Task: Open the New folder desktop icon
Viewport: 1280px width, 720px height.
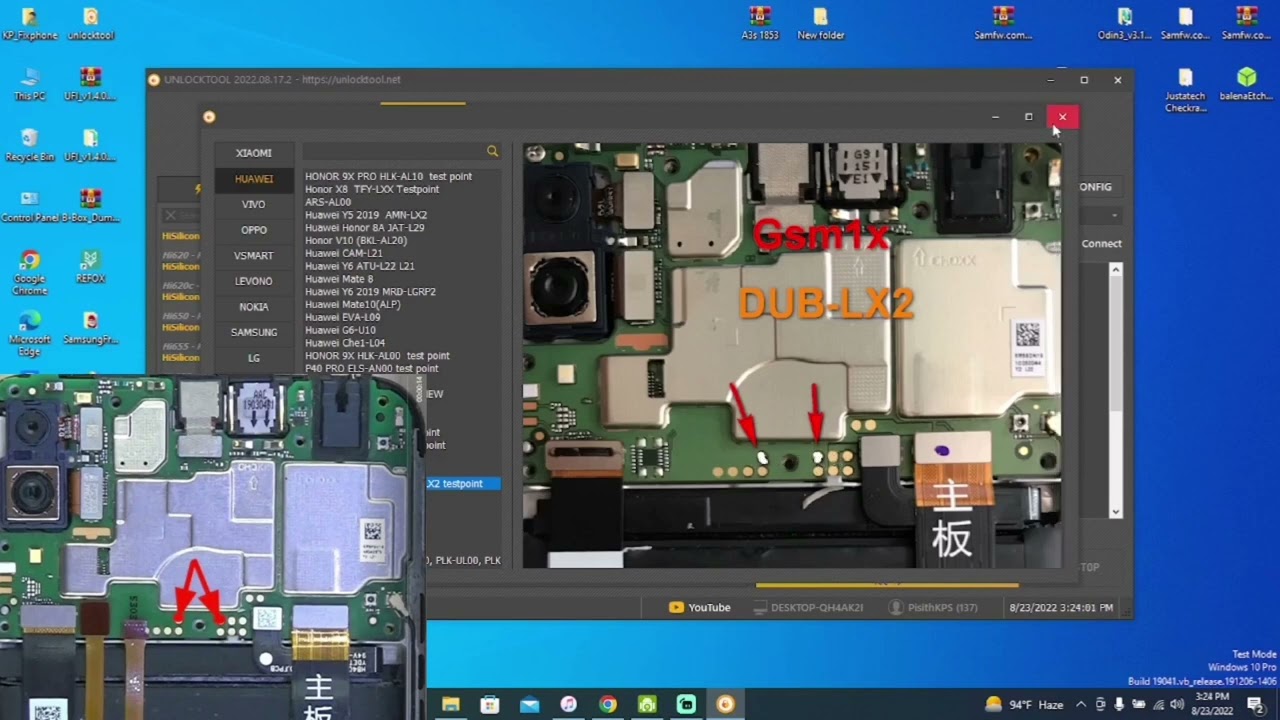Action: [821, 24]
